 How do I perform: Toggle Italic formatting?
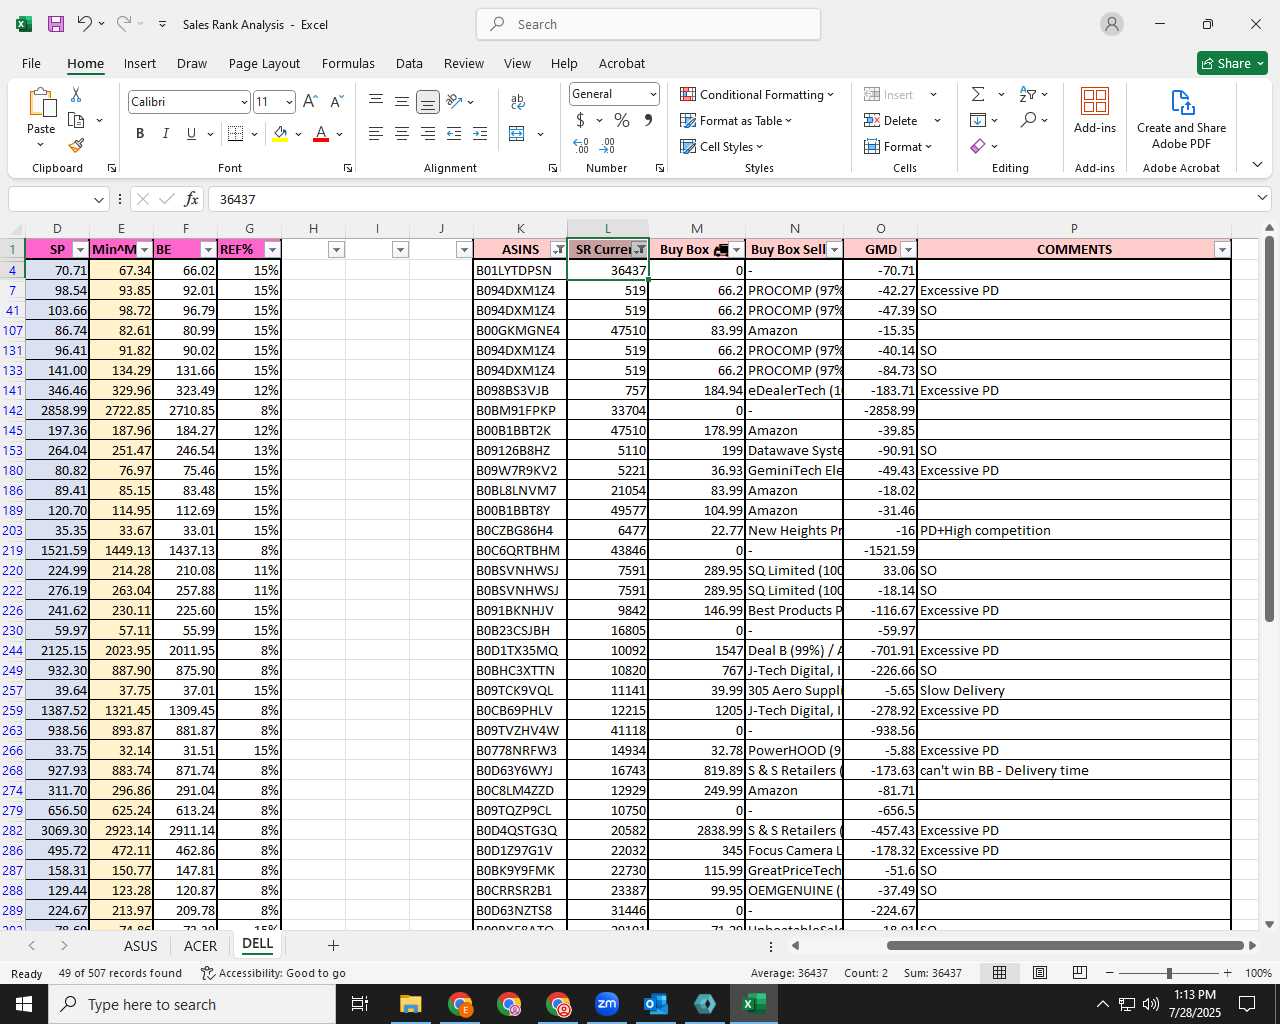165,134
